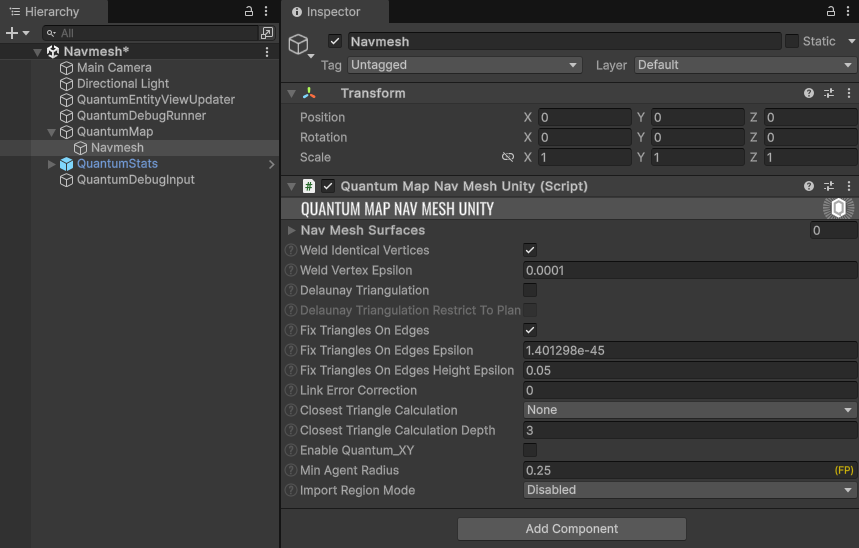Enable Delaunay Triangulation checkbox
This screenshot has width=859, height=548.
point(530,290)
